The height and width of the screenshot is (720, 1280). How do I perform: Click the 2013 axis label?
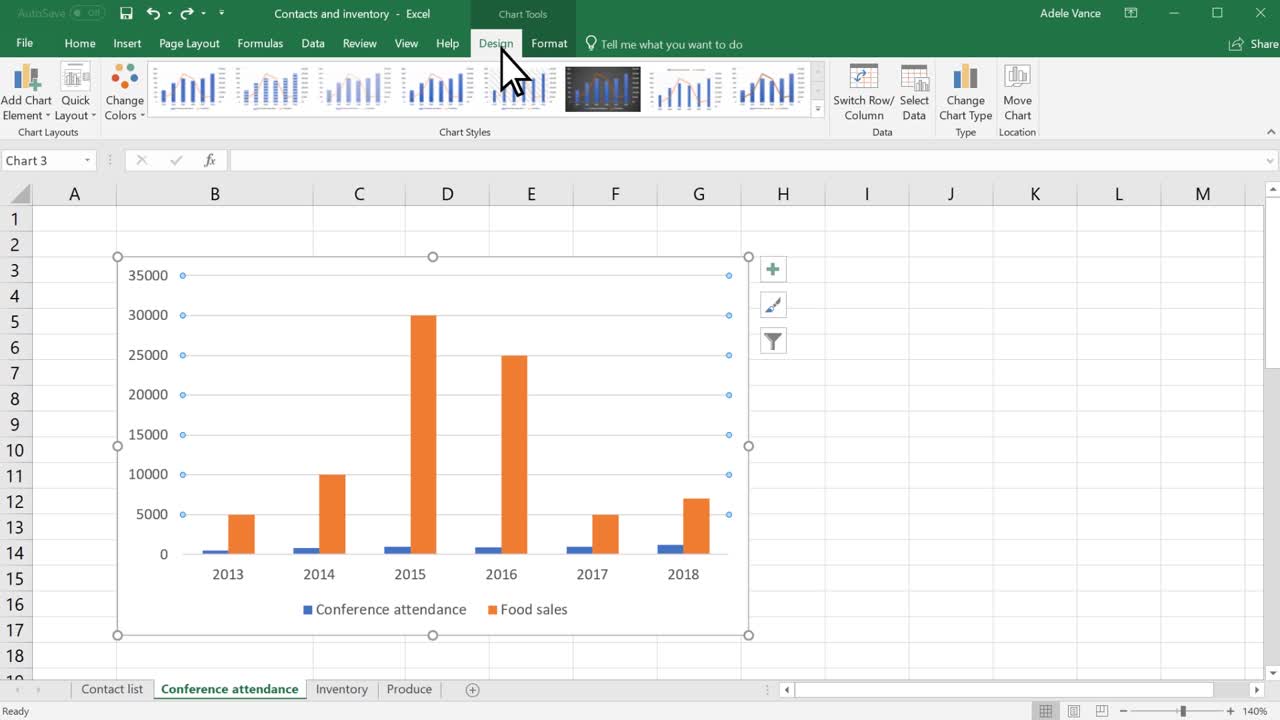[228, 574]
